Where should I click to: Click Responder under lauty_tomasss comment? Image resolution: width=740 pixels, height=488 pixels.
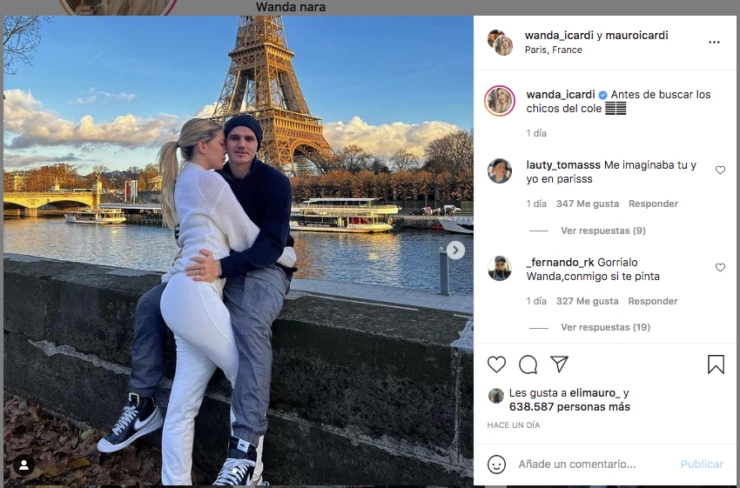coord(653,204)
